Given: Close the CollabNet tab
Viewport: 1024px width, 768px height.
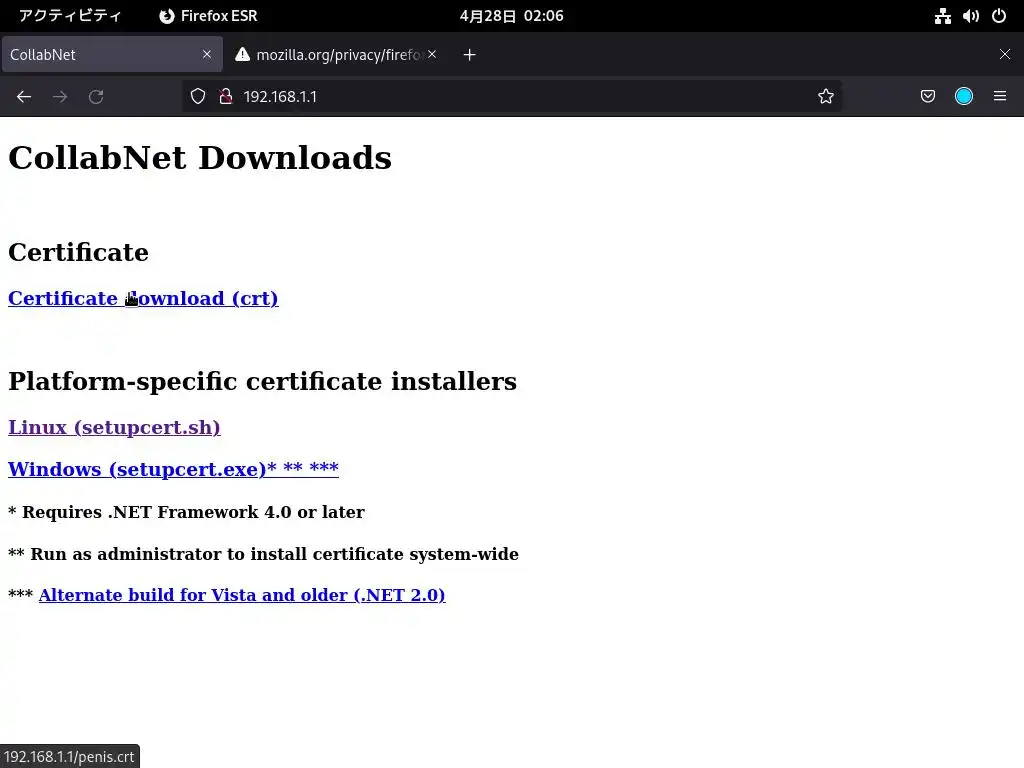Looking at the screenshot, I should point(207,54).
